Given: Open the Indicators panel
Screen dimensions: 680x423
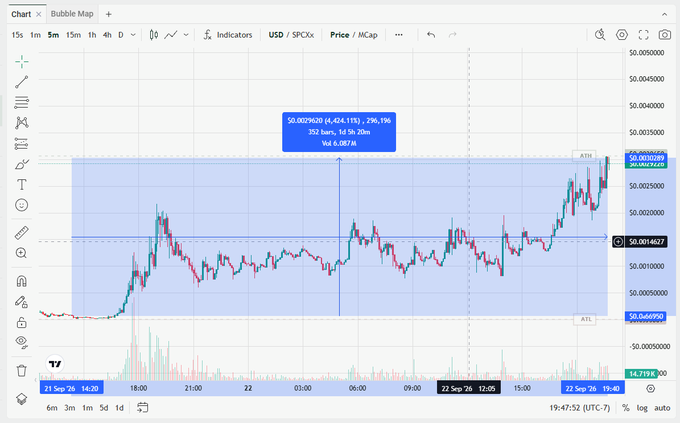Looking at the screenshot, I should (x=228, y=35).
